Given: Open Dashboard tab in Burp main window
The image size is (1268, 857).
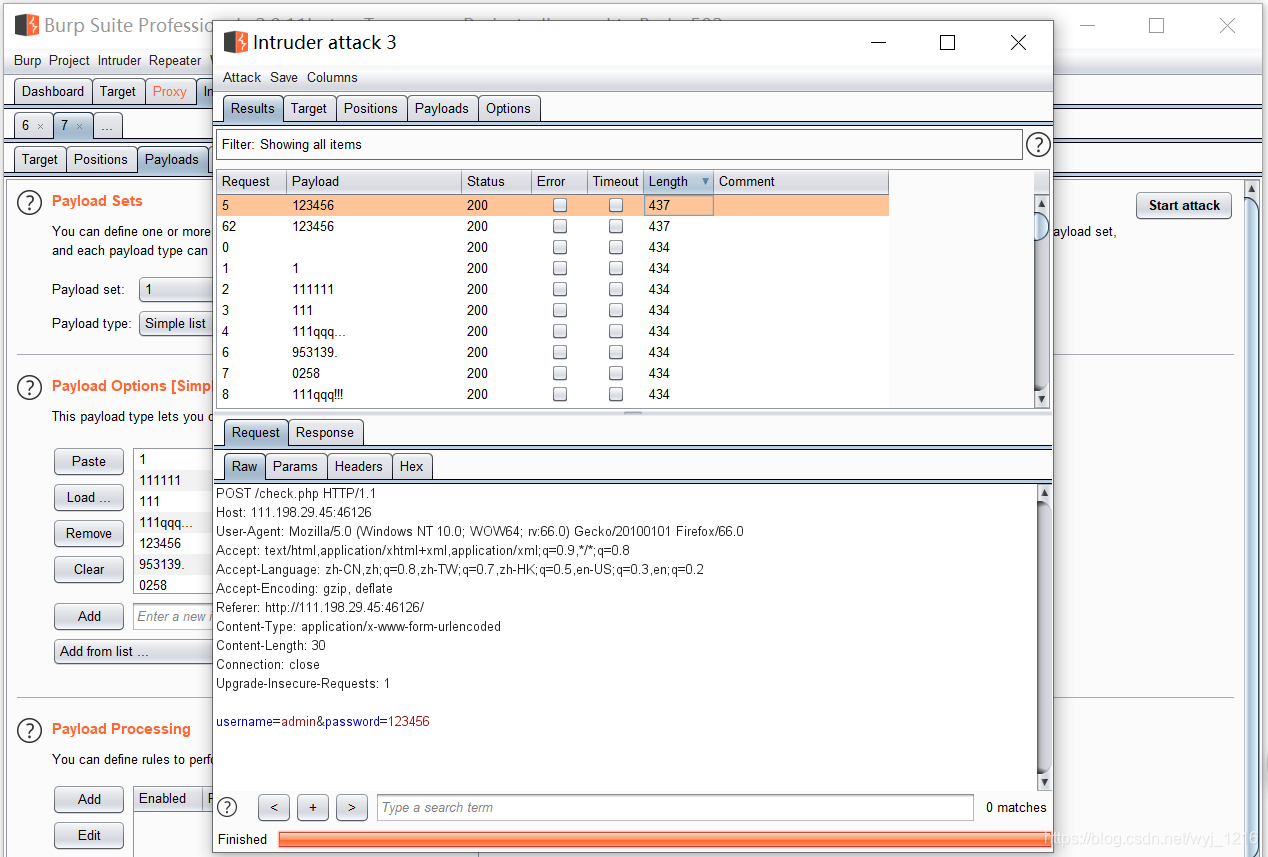Looking at the screenshot, I should pos(53,91).
